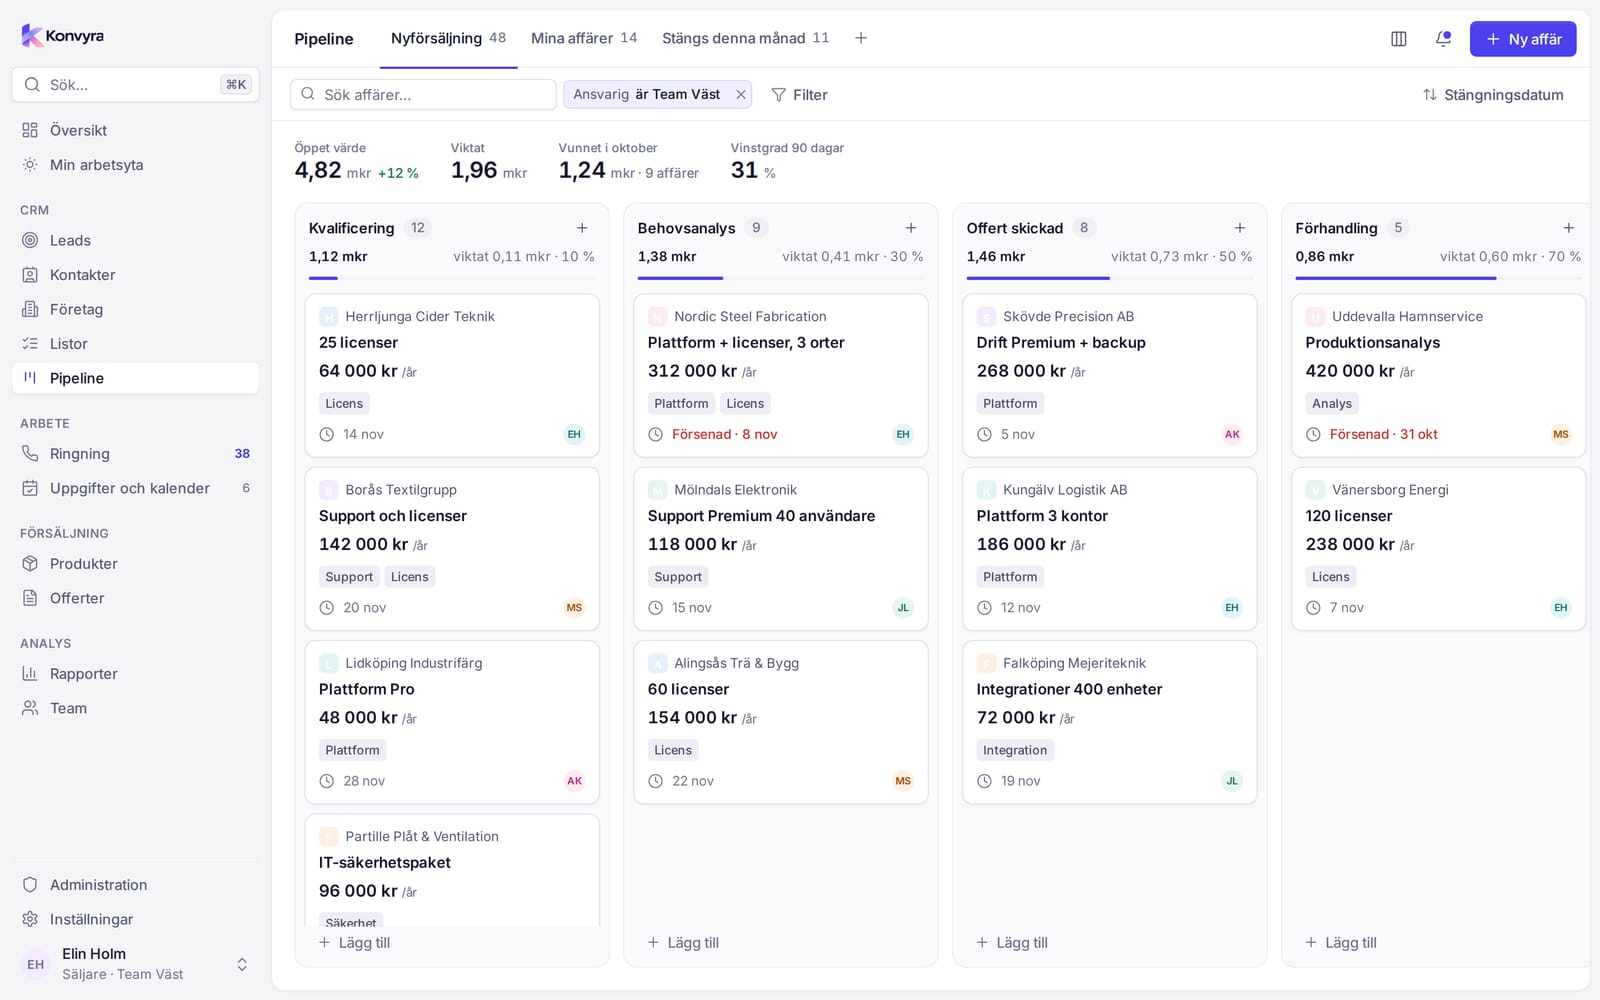Viewport: 1600px width, 1000px height.
Task: Open Produkter in sidebar
Action: coord(135,564)
